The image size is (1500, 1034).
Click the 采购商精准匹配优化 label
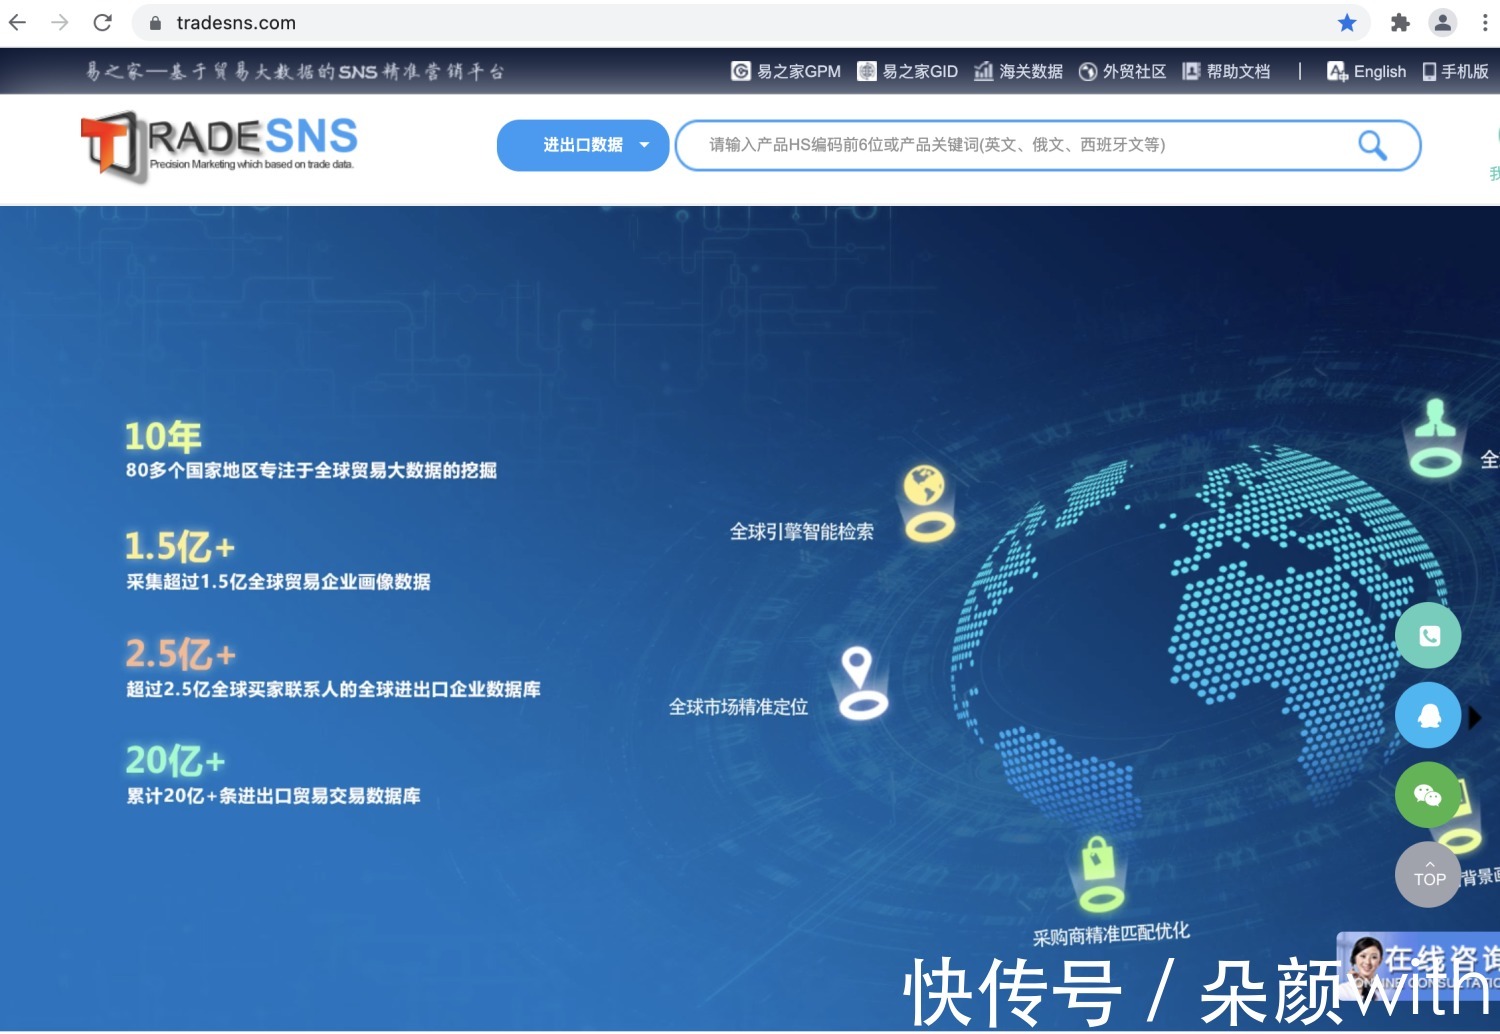point(1111,934)
